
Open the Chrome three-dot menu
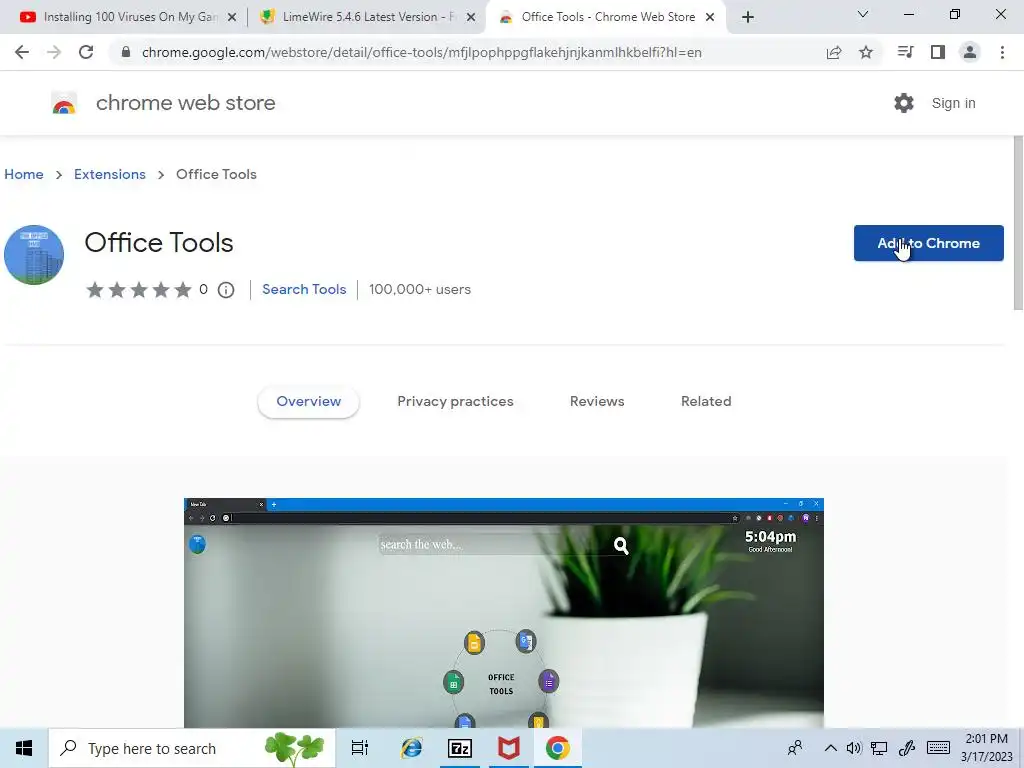click(x=1002, y=52)
